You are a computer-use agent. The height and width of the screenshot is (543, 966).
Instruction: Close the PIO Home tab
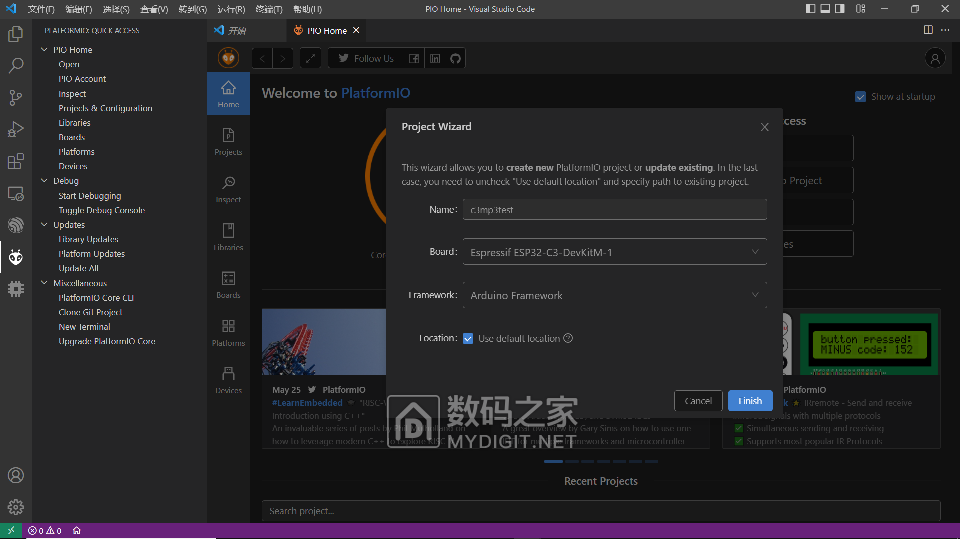click(358, 30)
